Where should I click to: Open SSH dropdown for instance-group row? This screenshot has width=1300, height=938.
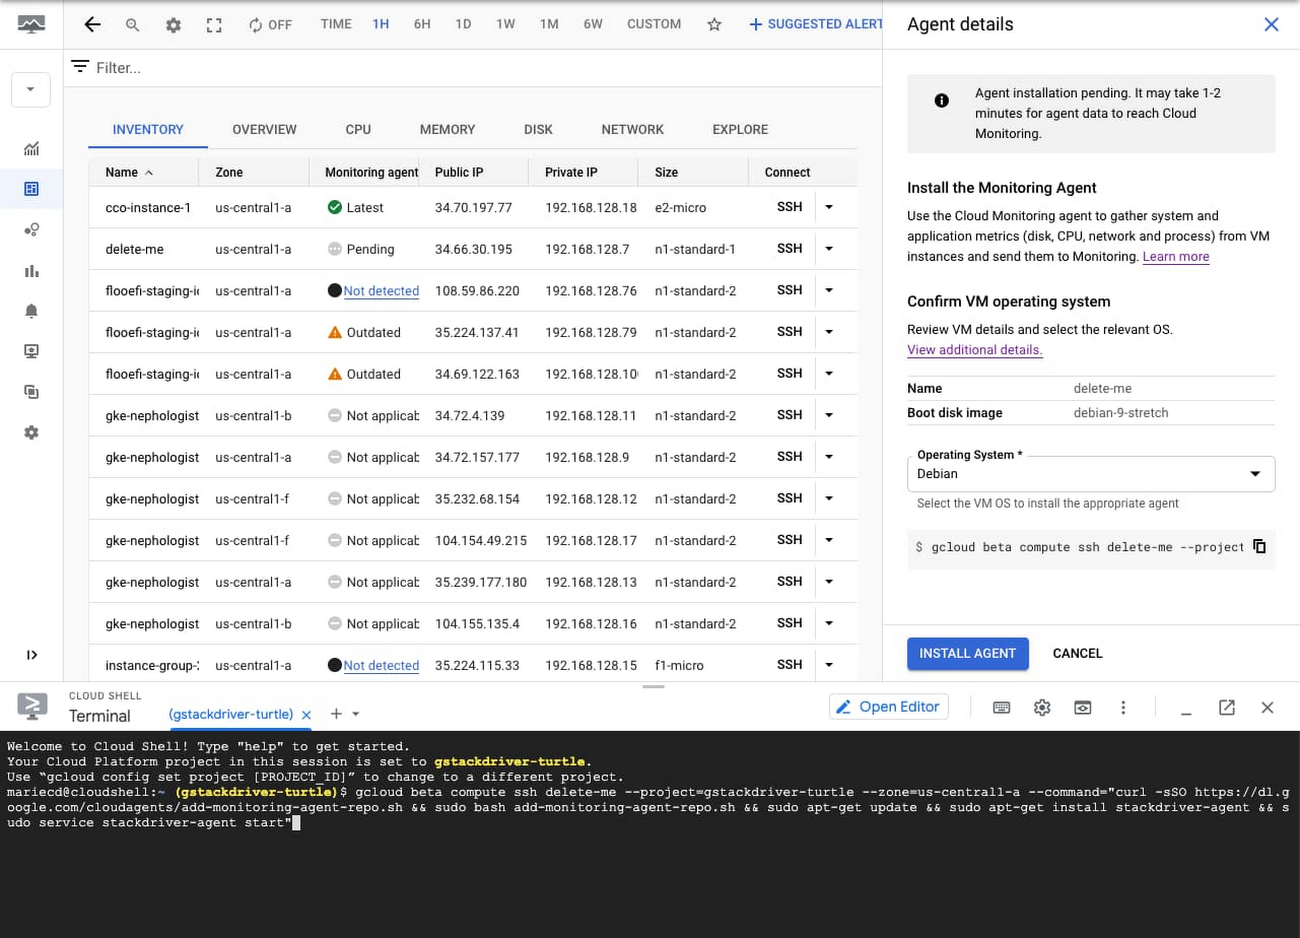point(829,664)
